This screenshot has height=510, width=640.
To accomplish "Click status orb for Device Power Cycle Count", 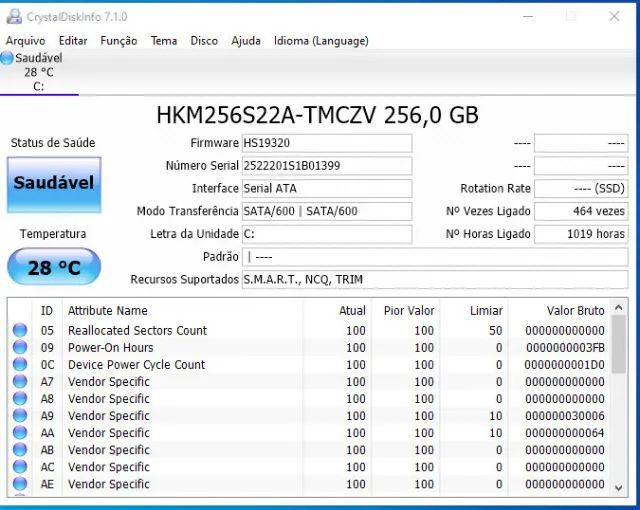I will click(20, 364).
